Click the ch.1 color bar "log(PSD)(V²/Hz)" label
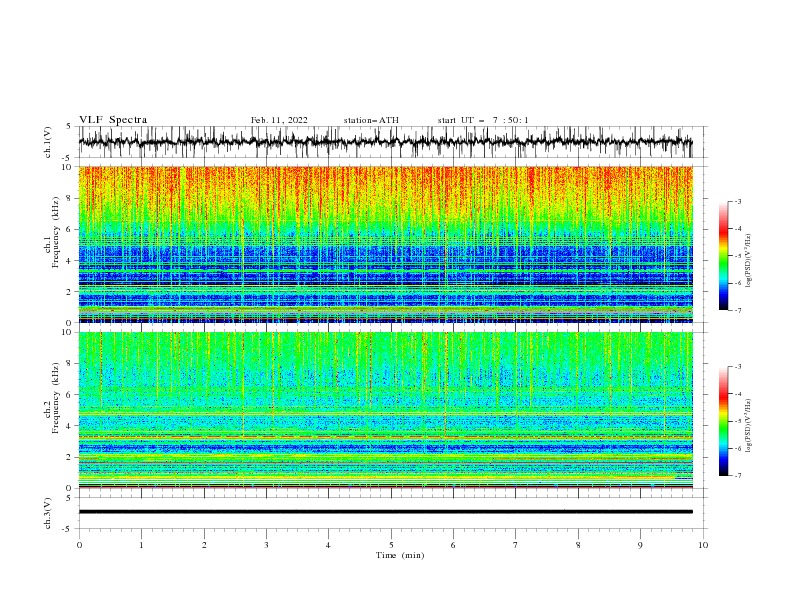Image resolution: width=792 pixels, height=612 pixels. [748, 261]
